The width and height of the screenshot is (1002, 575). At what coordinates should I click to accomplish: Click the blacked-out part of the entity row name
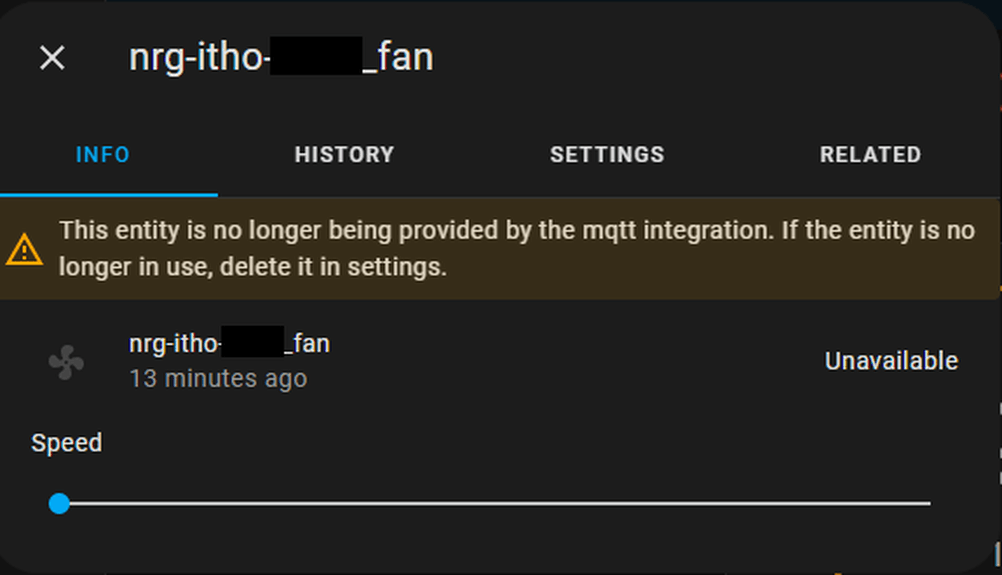pyautogui.click(x=252, y=341)
